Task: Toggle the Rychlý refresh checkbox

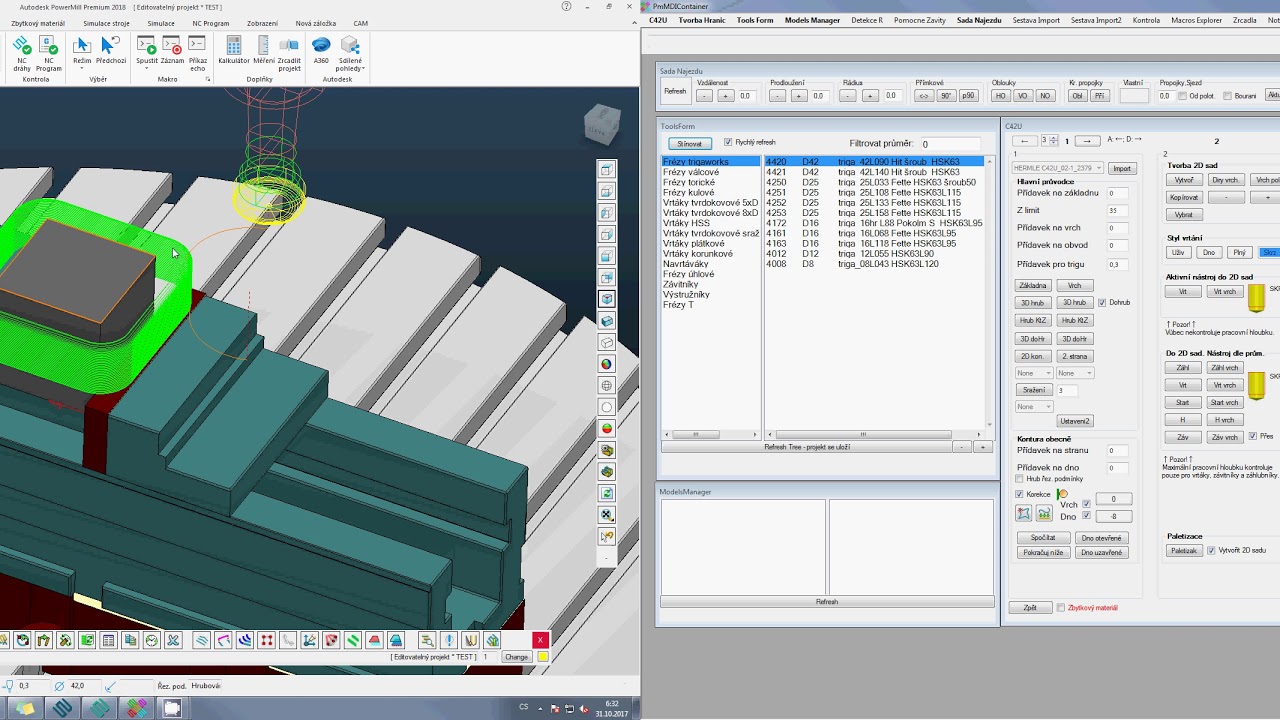Action: [x=728, y=143]
